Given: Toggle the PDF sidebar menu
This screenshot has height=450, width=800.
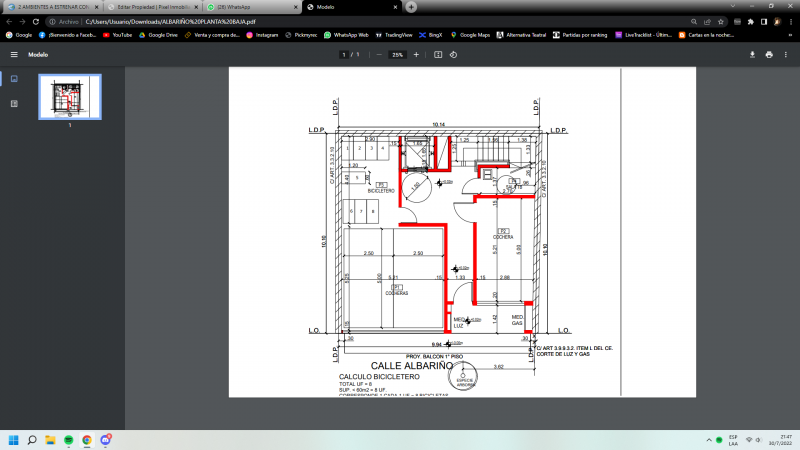Looking at the screenshot, I should tap(14, 55).
